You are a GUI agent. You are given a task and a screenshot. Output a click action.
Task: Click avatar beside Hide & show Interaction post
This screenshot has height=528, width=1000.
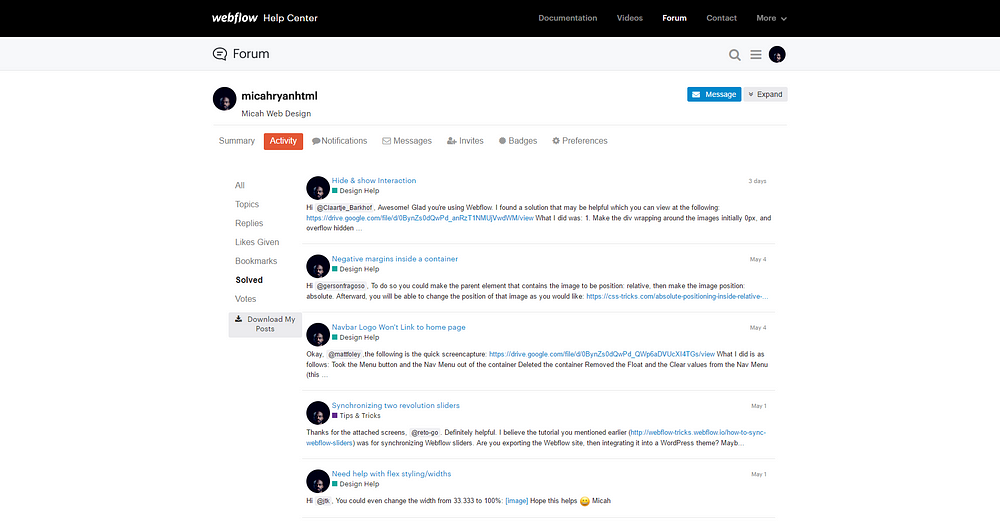point(318,188)
